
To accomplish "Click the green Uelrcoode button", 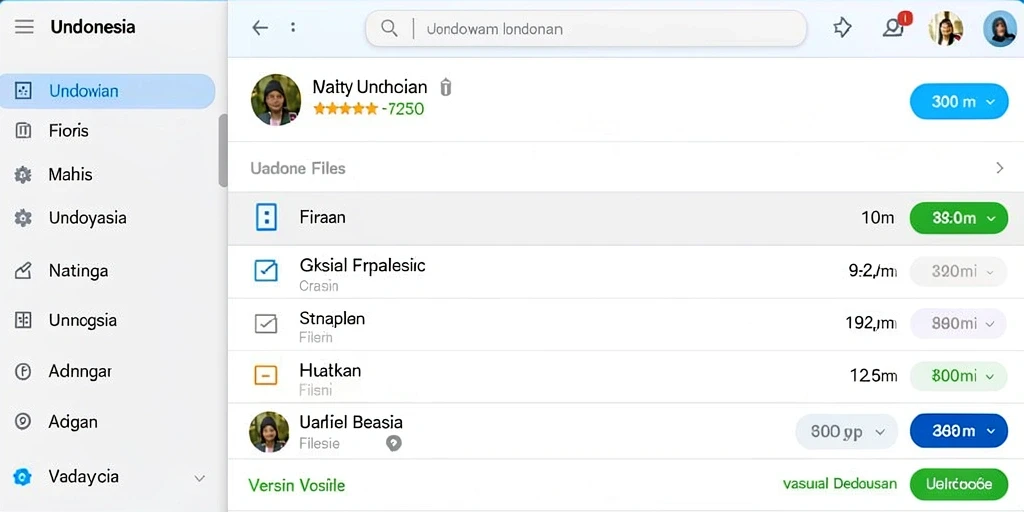I will [958, 484].
